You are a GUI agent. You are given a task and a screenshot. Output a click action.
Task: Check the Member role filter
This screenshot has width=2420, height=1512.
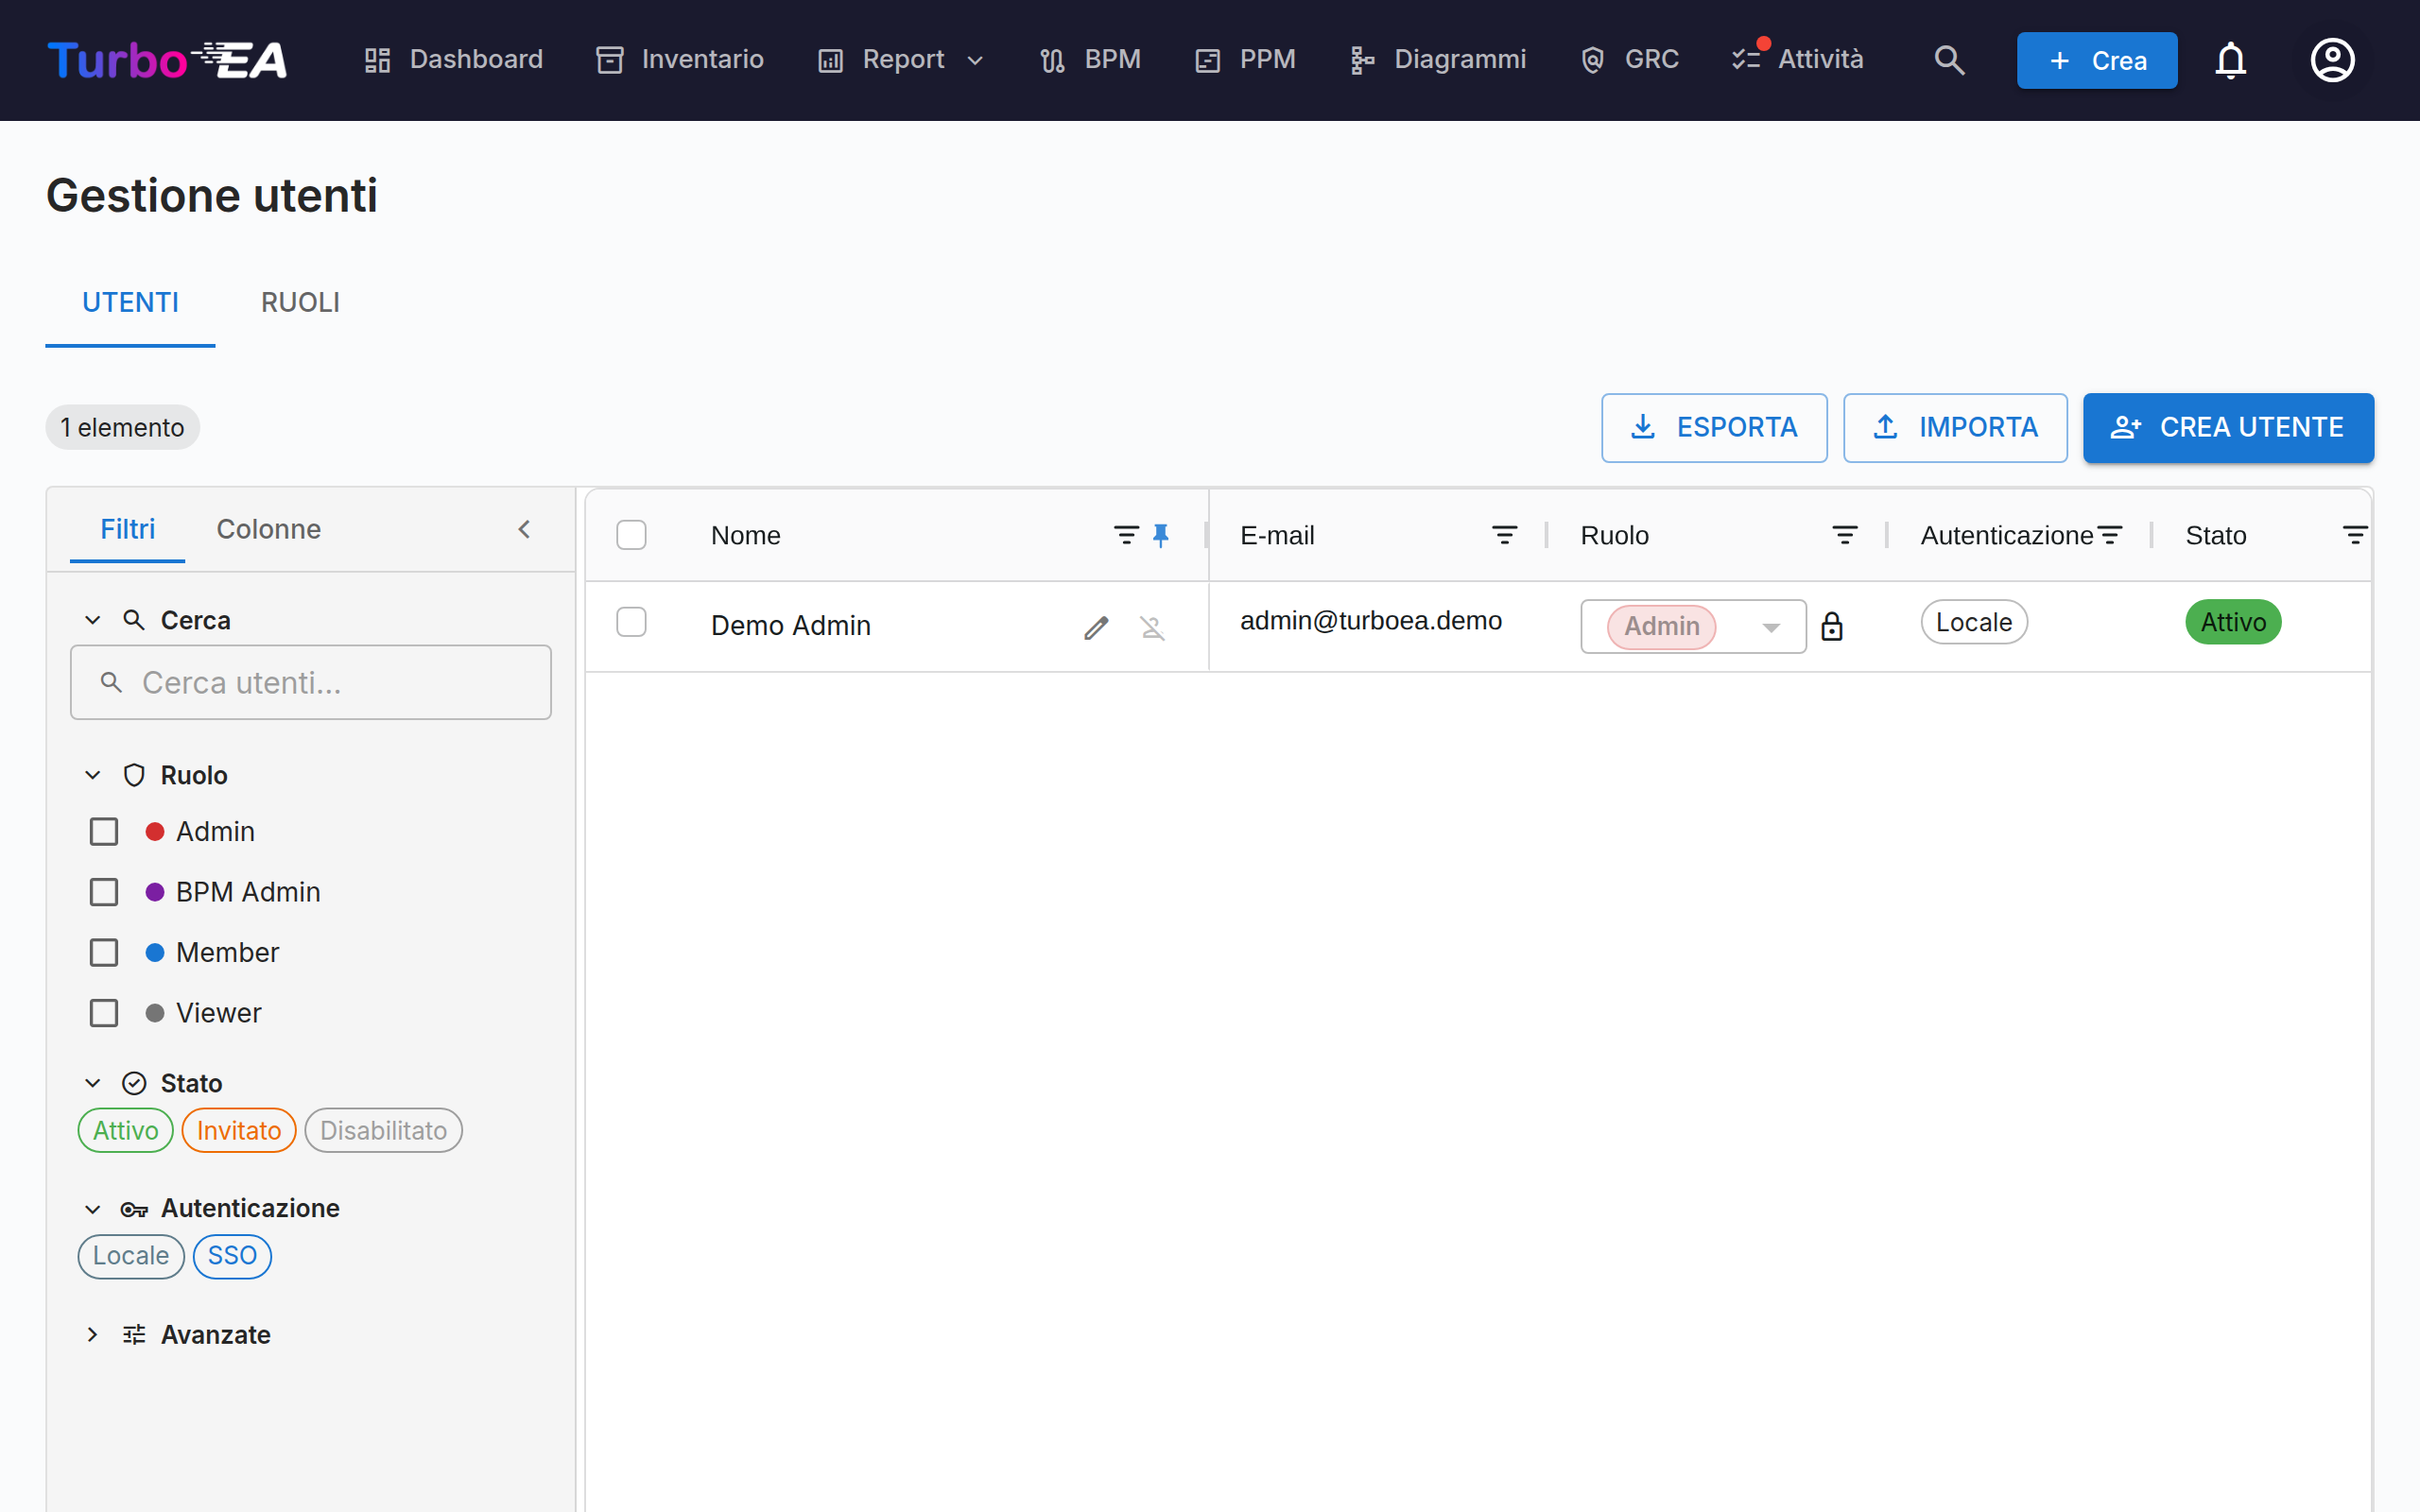click(104, 953)
